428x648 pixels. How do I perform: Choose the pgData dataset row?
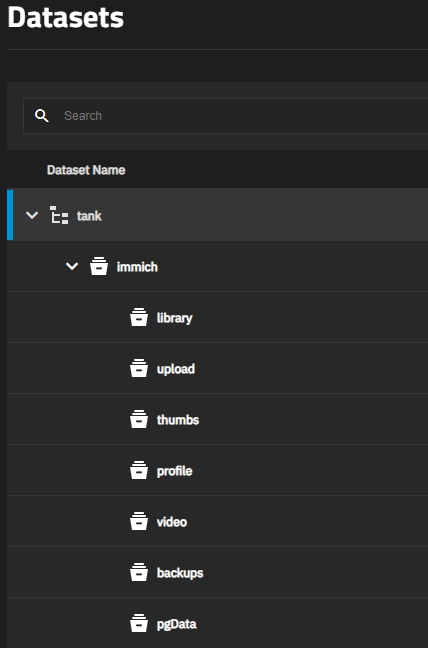click(x=217, y=624)
